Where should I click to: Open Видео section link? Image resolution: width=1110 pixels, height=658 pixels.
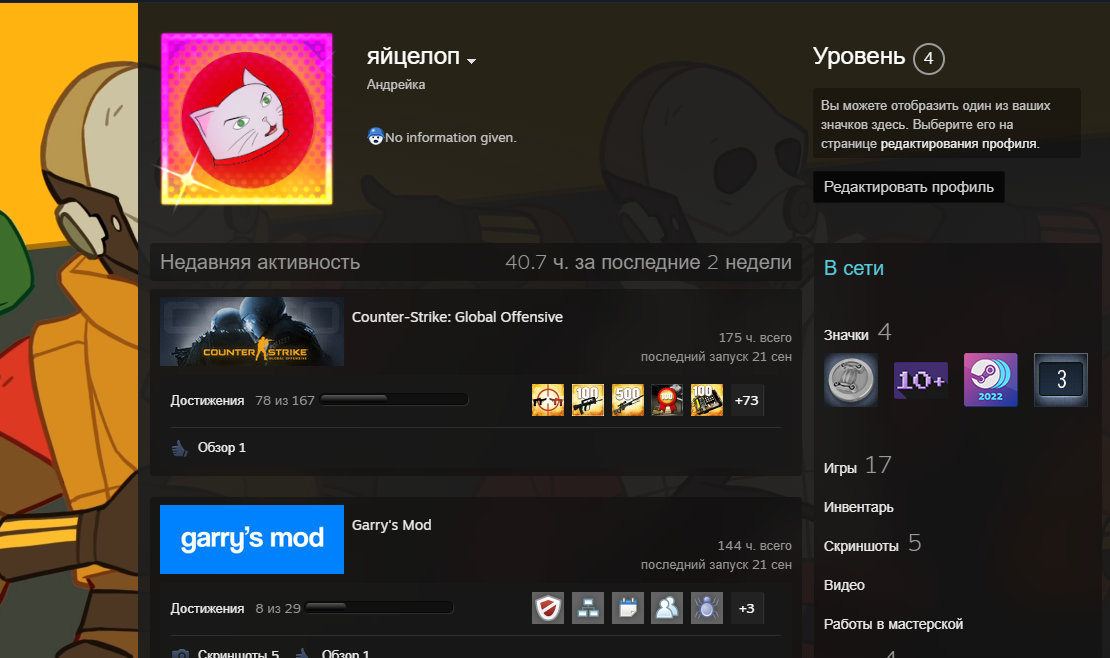point(845,585)
